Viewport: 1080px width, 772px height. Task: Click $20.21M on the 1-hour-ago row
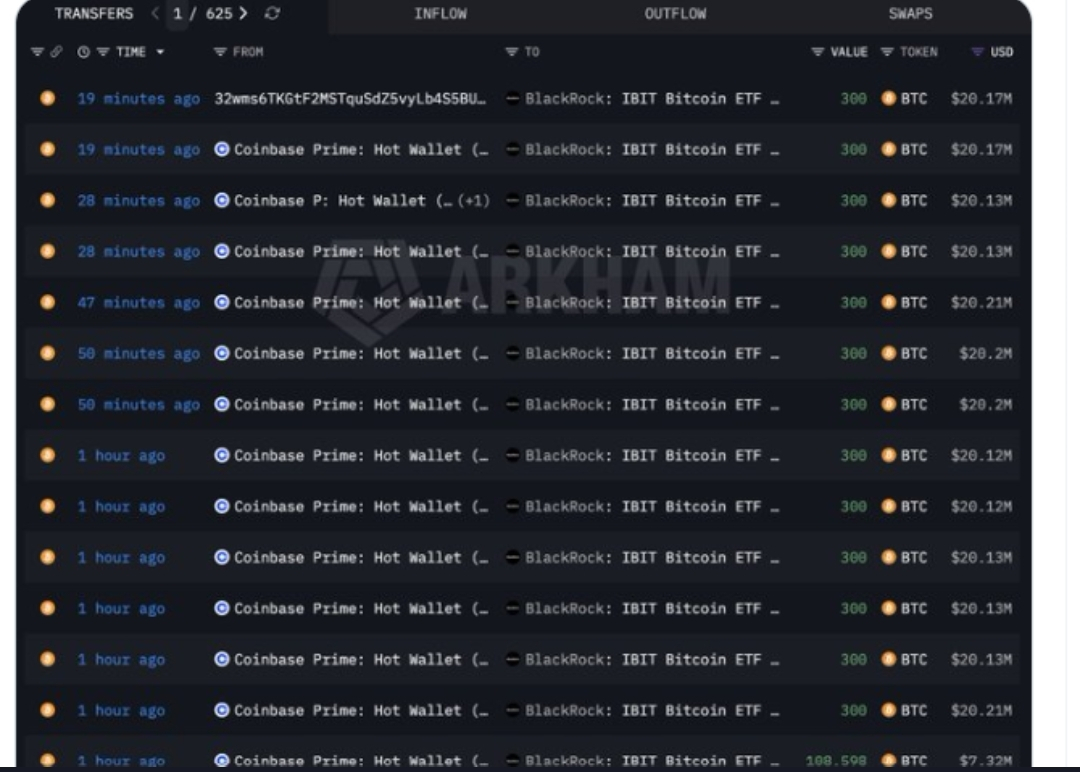point(982,710)
